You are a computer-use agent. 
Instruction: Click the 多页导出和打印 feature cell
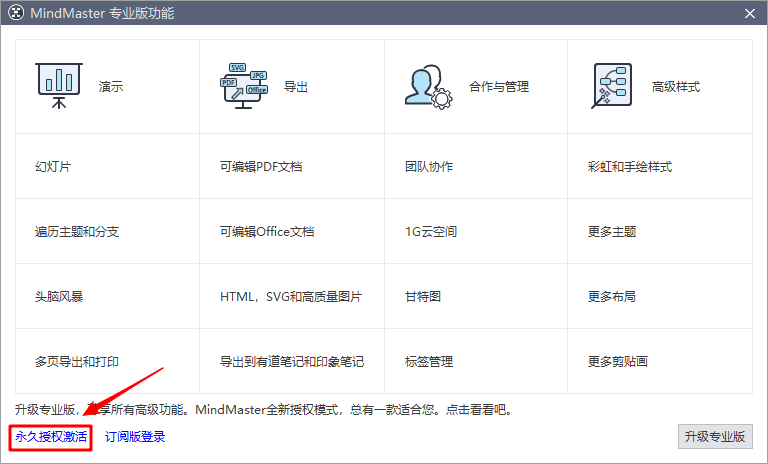point(107,362)
